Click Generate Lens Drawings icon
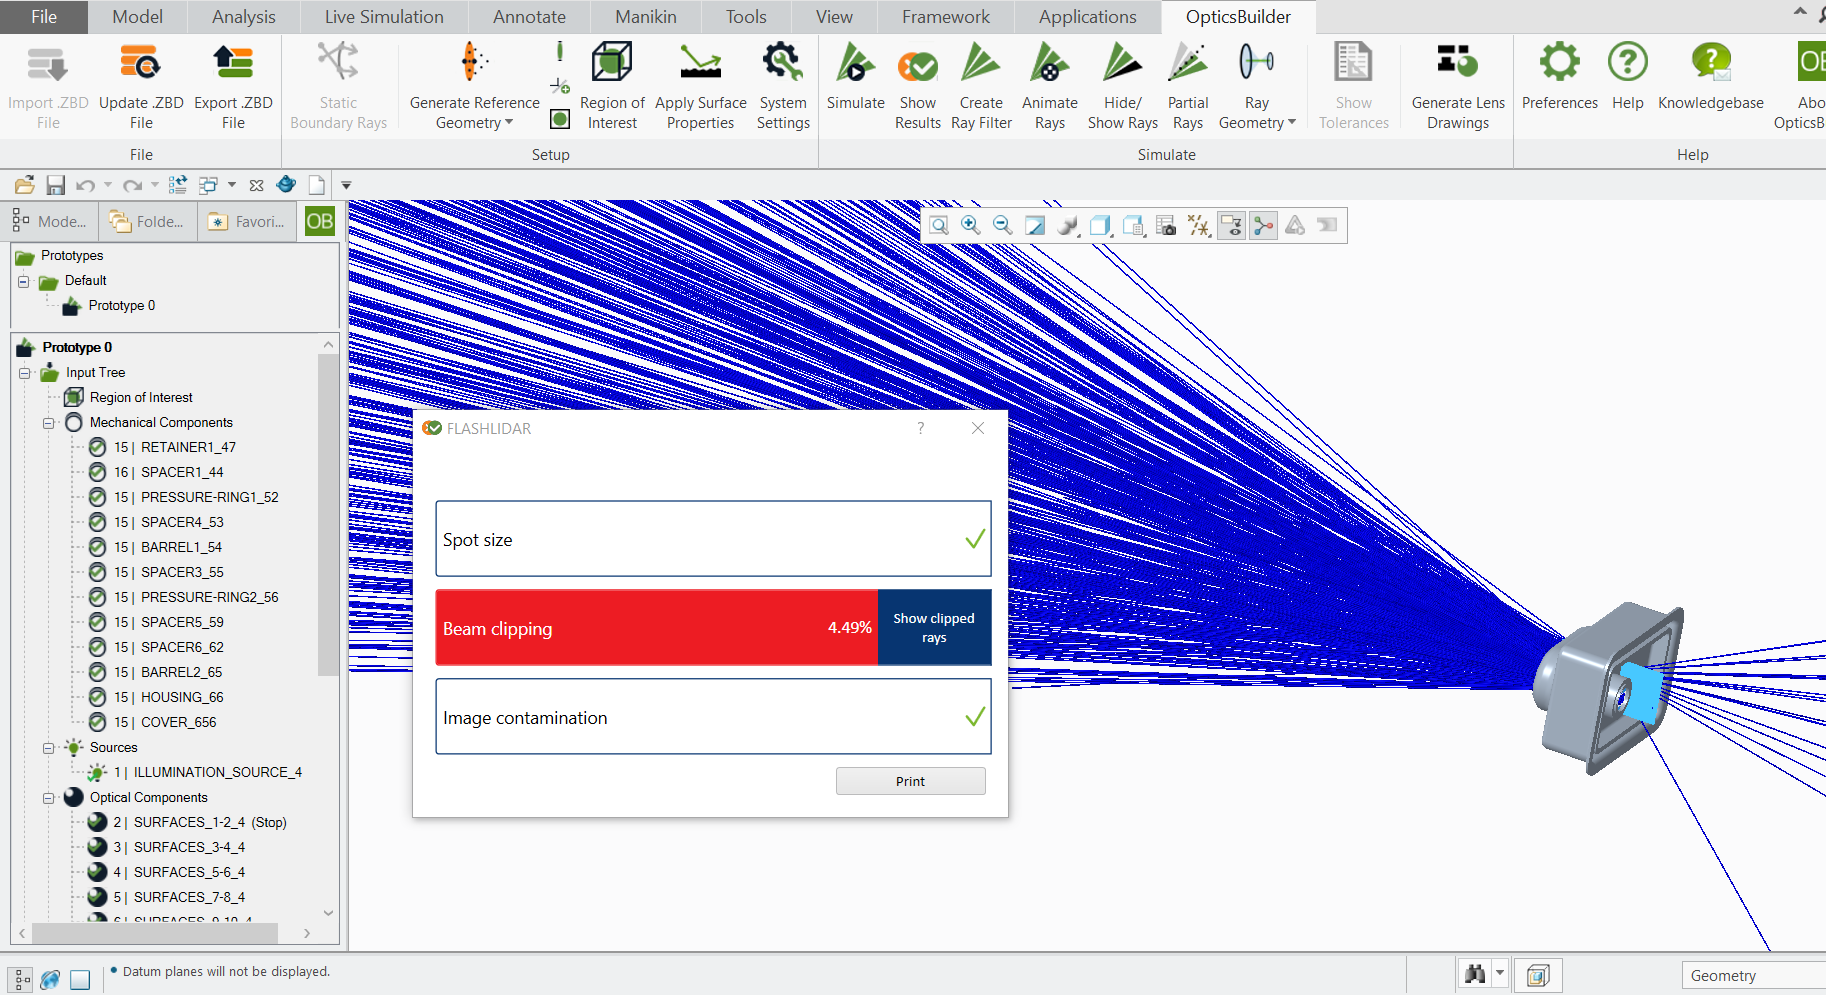This screenshot has width=1826, height=995. [1457, 63]
